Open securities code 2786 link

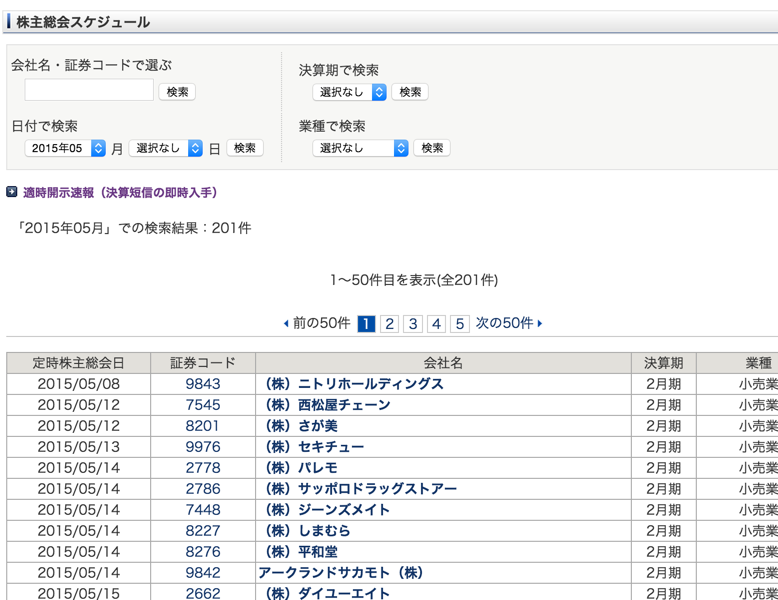(x=203, y=489)
